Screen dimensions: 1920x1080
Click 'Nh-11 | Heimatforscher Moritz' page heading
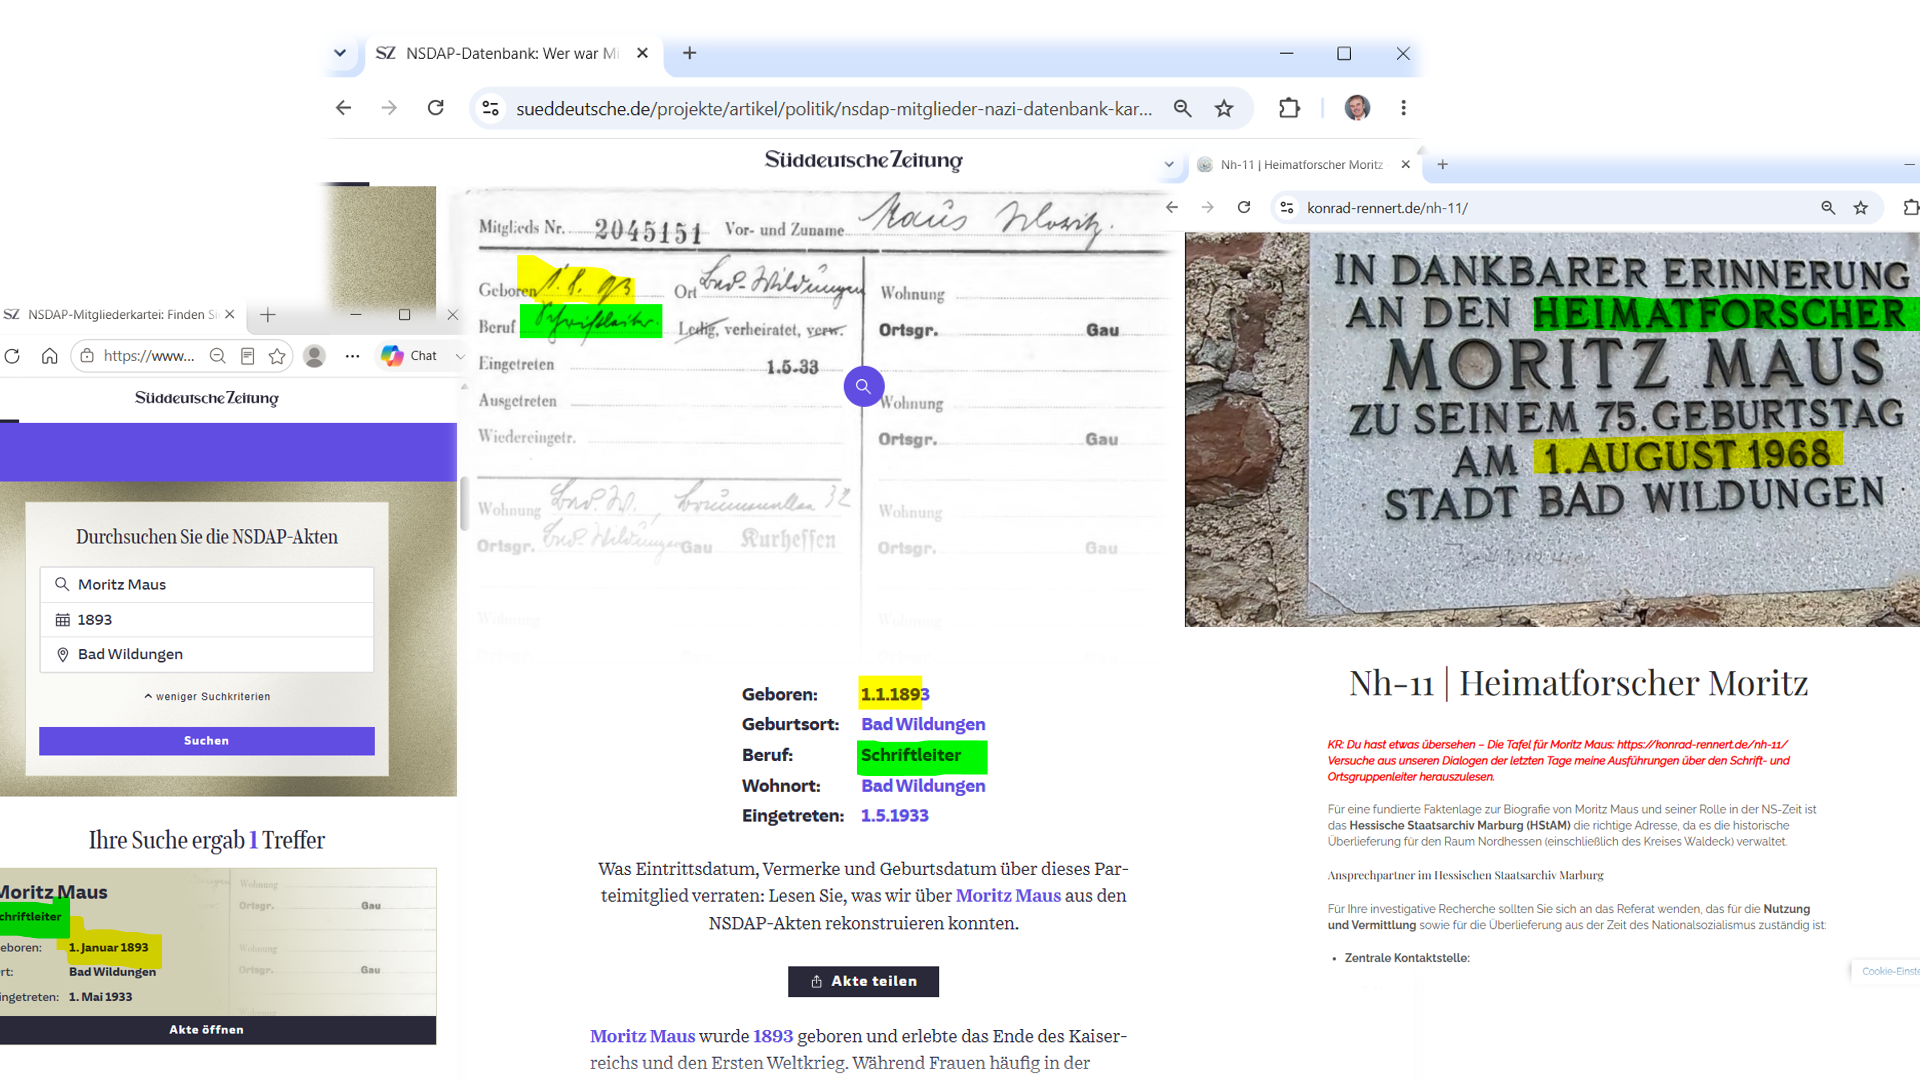1578,683
